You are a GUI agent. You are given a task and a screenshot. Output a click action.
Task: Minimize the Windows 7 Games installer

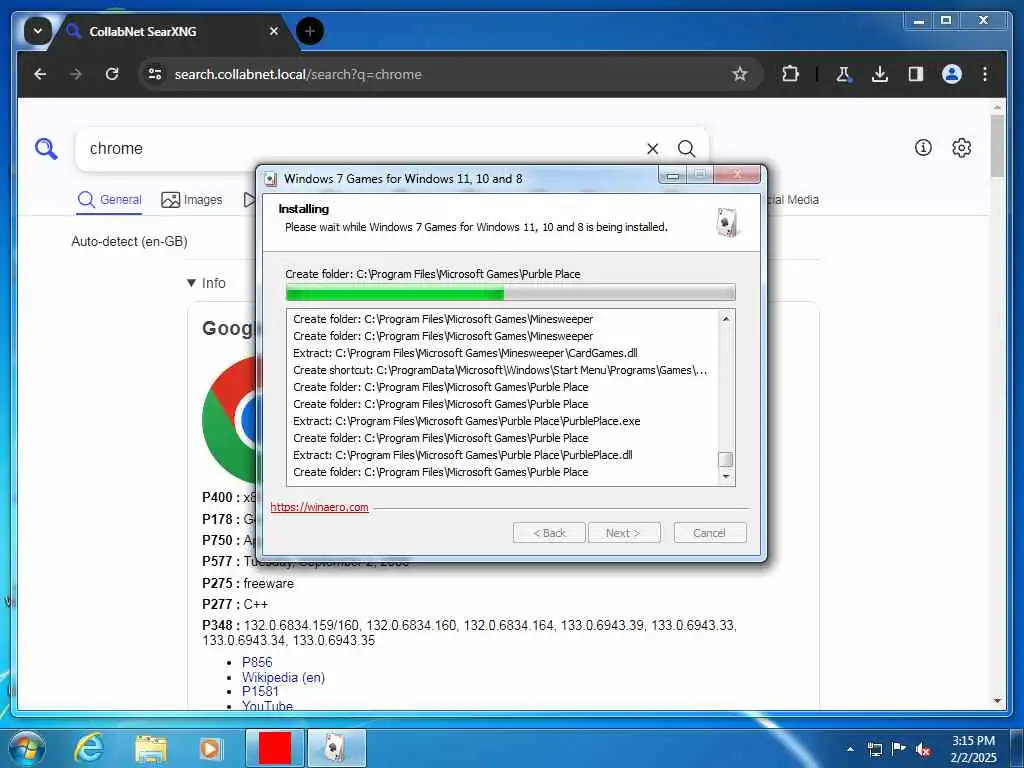pos(673,176)
